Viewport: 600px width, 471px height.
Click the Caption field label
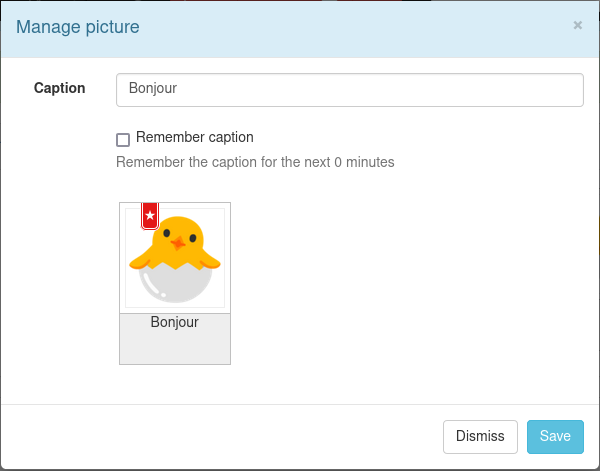click(60, 88)
